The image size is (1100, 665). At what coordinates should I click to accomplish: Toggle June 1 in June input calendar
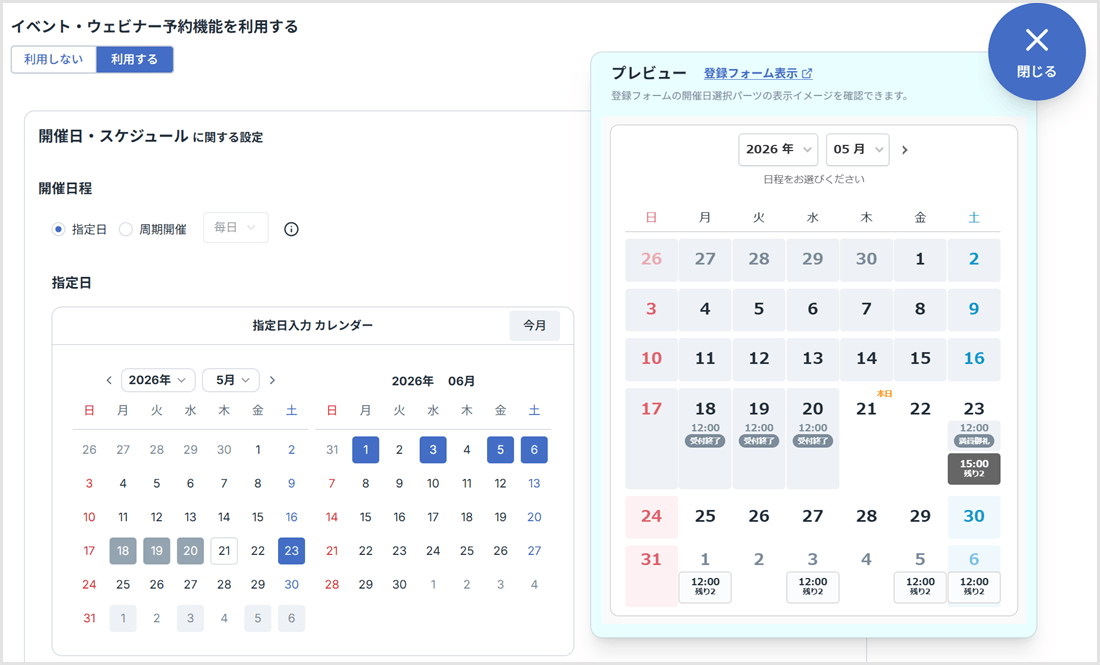pos(365,450)
